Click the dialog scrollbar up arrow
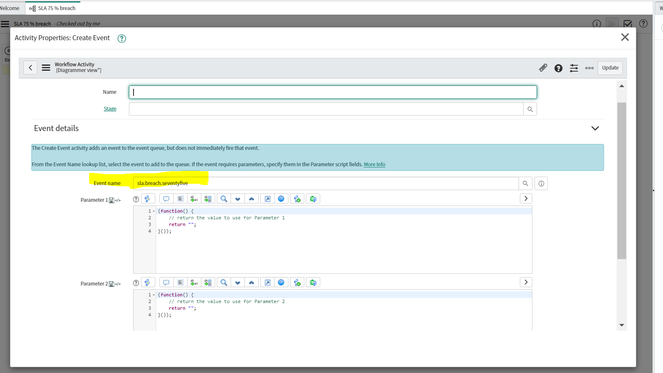This screenshot has height=373, width=663. tap(622, 86)
